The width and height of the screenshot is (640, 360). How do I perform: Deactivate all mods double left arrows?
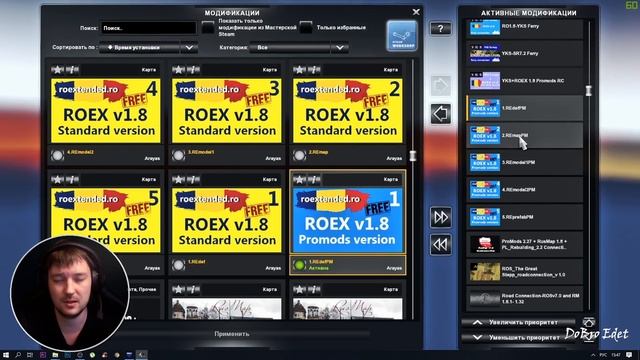pos(441,244)
